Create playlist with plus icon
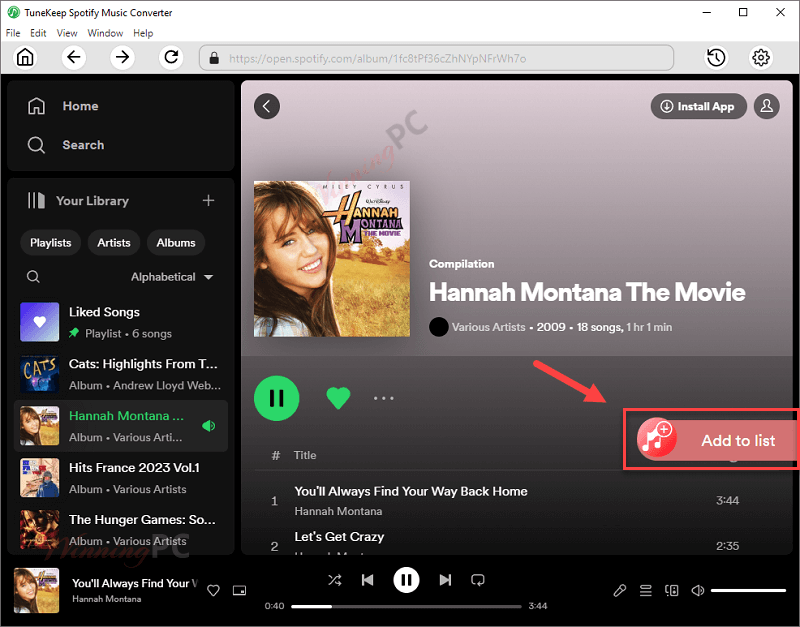The height and width of the screenshot is (627, 800). tap(208, 200)
